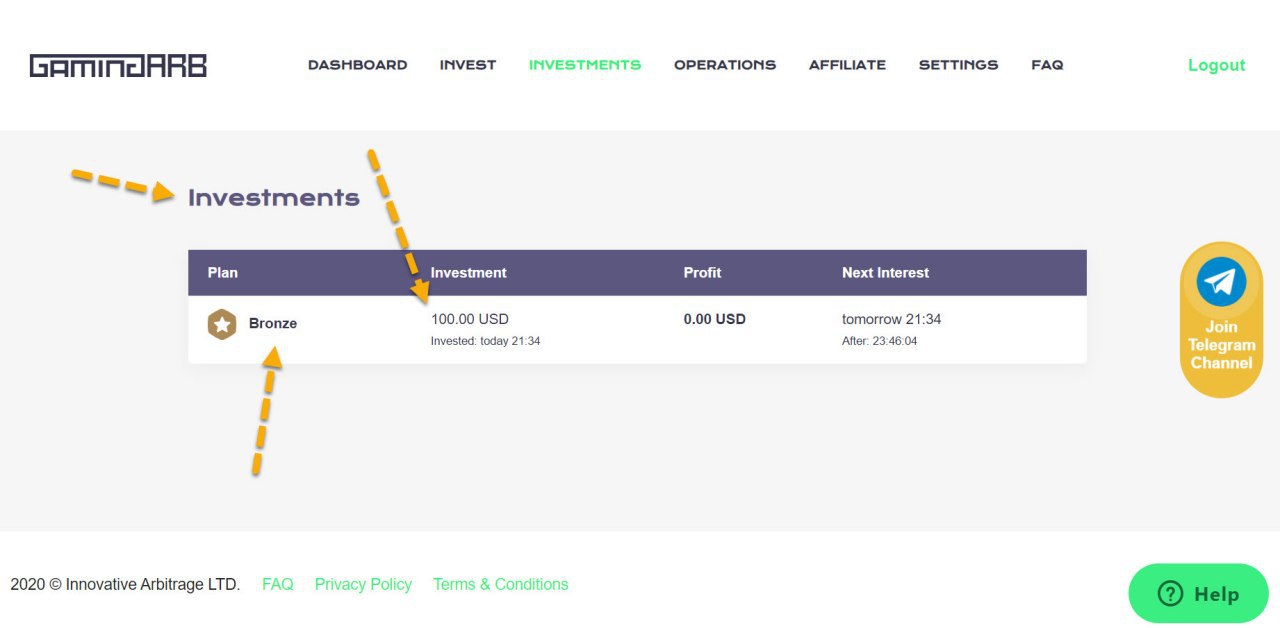1280x628 pixels.
Task: Open Settings from the top navigation
Action: pos(958,65)
